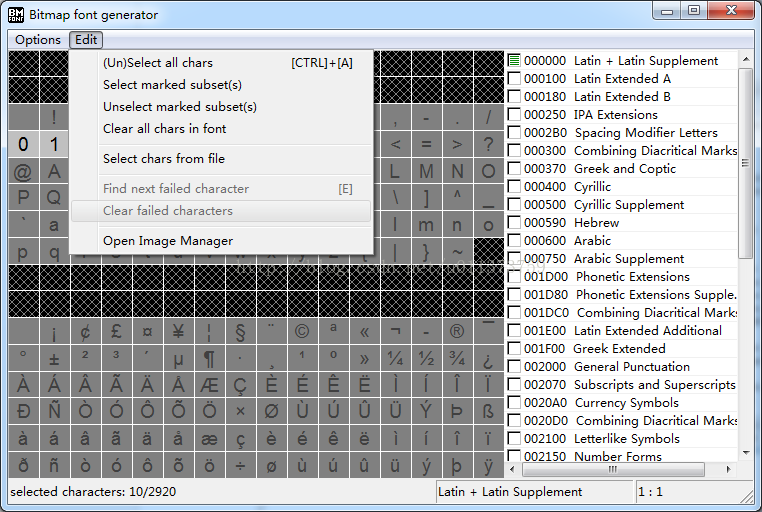Select the pound £ character cell
762x512 pixels.
pyautogui.click(x=116, y=331)
